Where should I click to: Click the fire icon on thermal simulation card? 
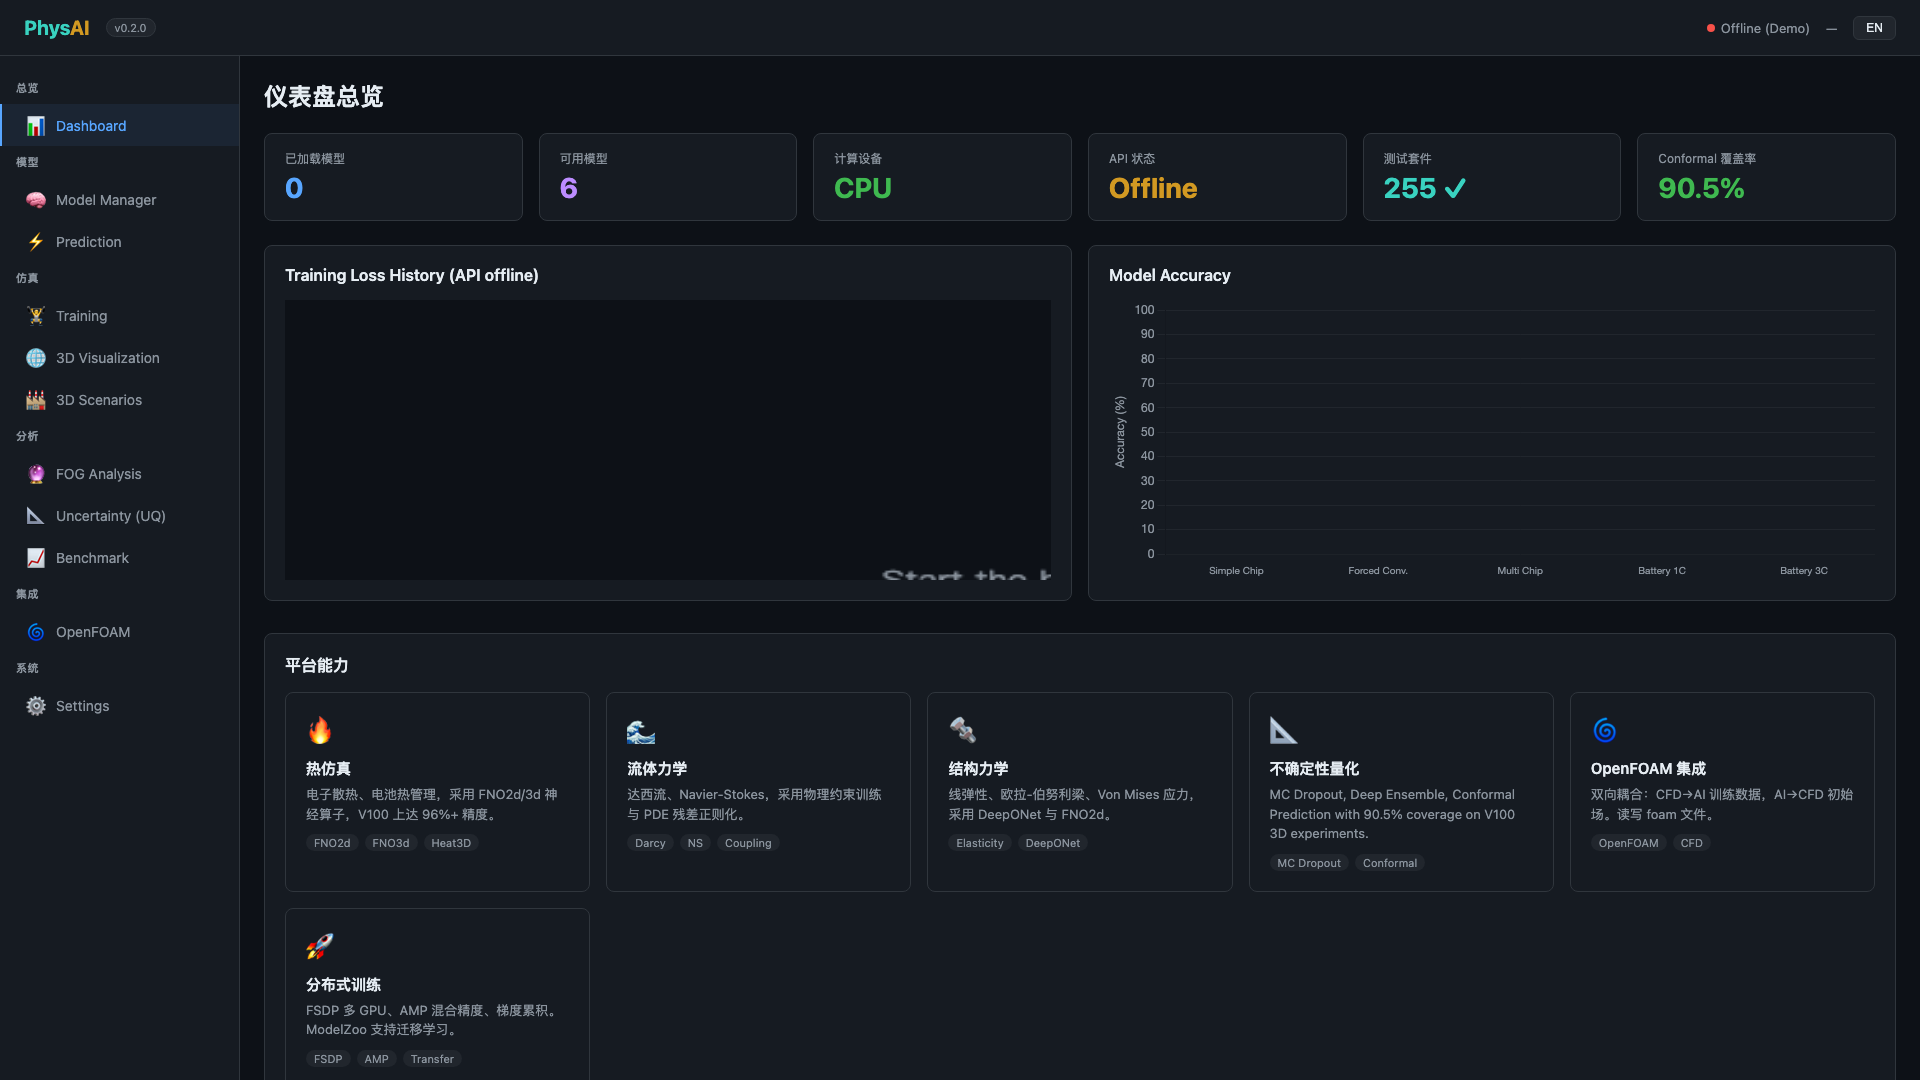[320, 730]
